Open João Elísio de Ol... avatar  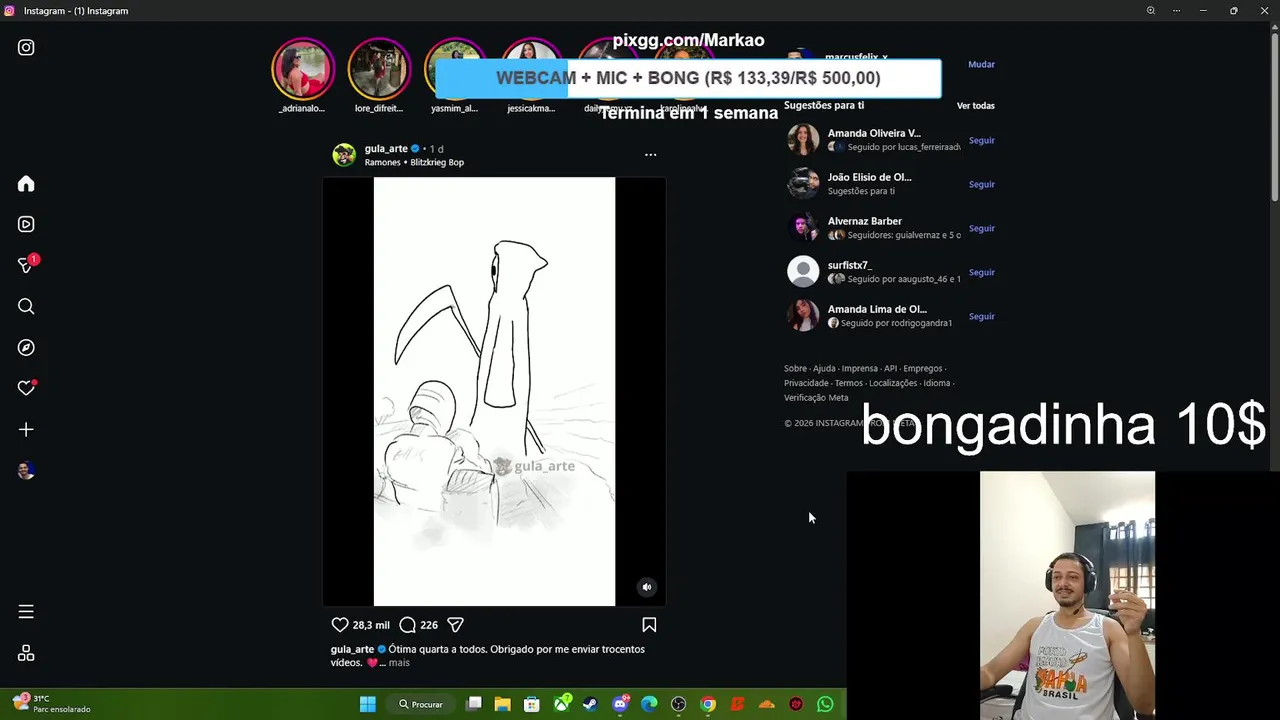[803, 183]
